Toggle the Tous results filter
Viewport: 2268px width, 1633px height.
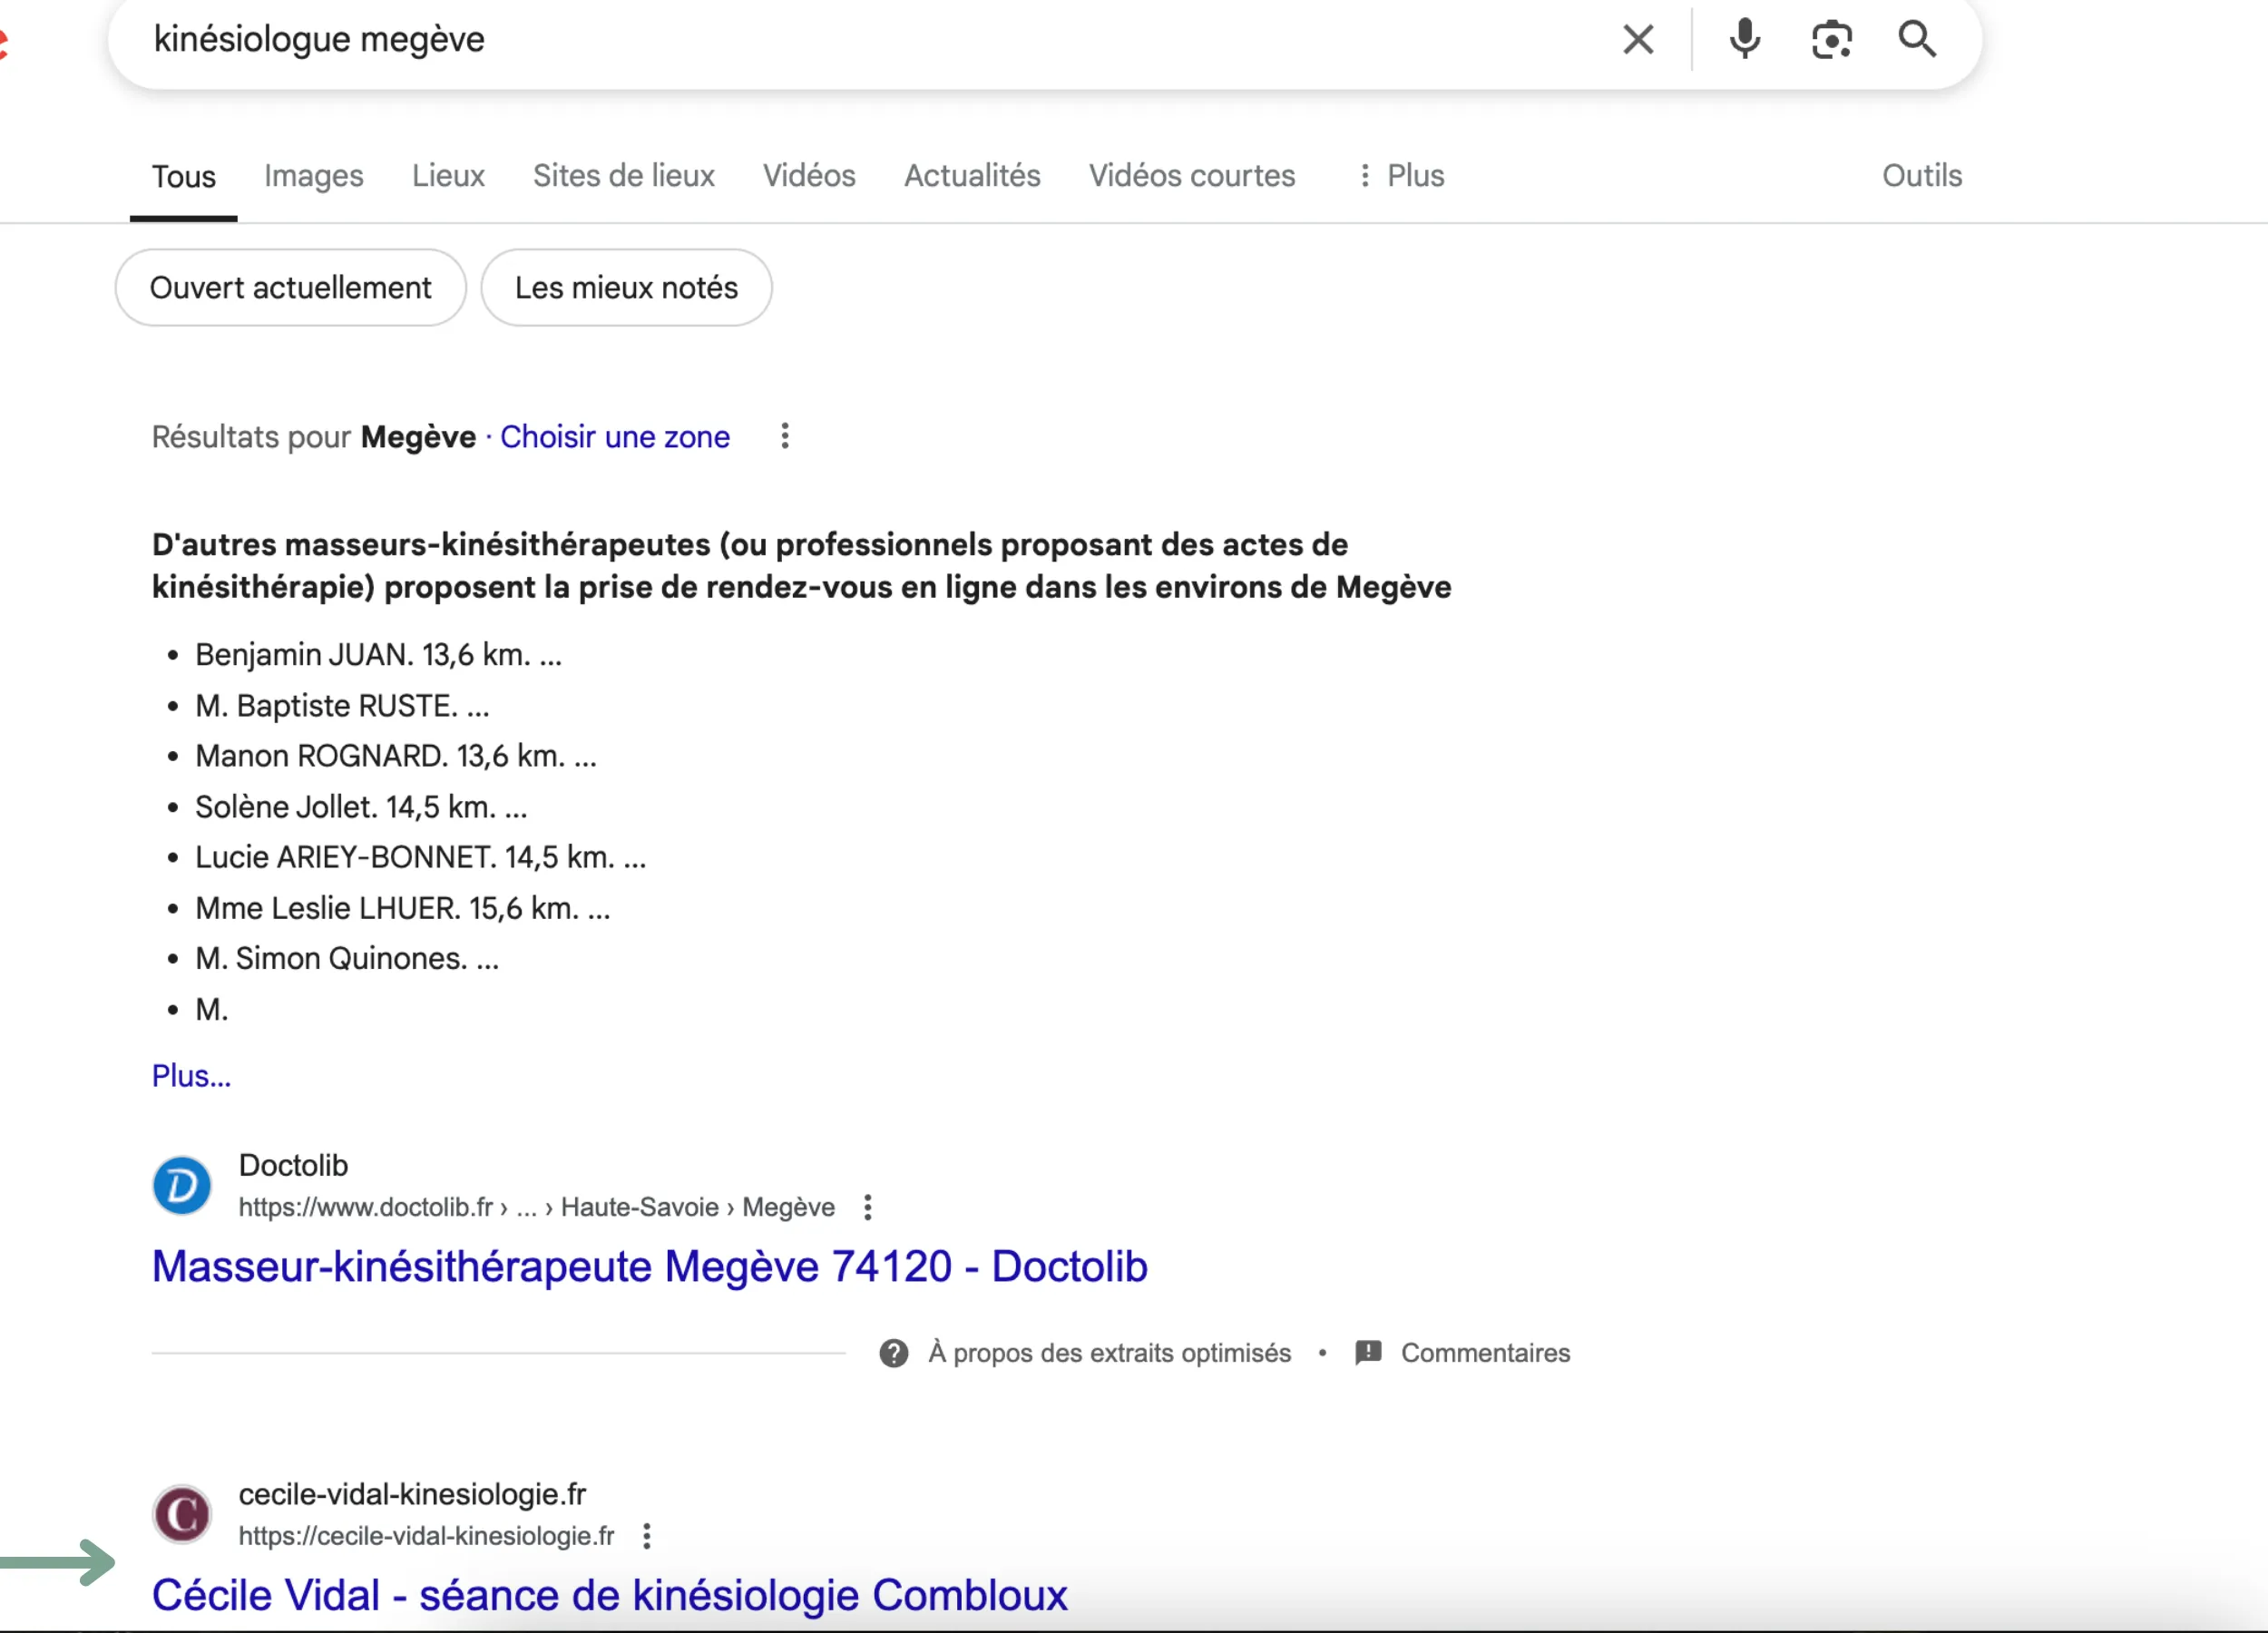(x=183, y=176)
